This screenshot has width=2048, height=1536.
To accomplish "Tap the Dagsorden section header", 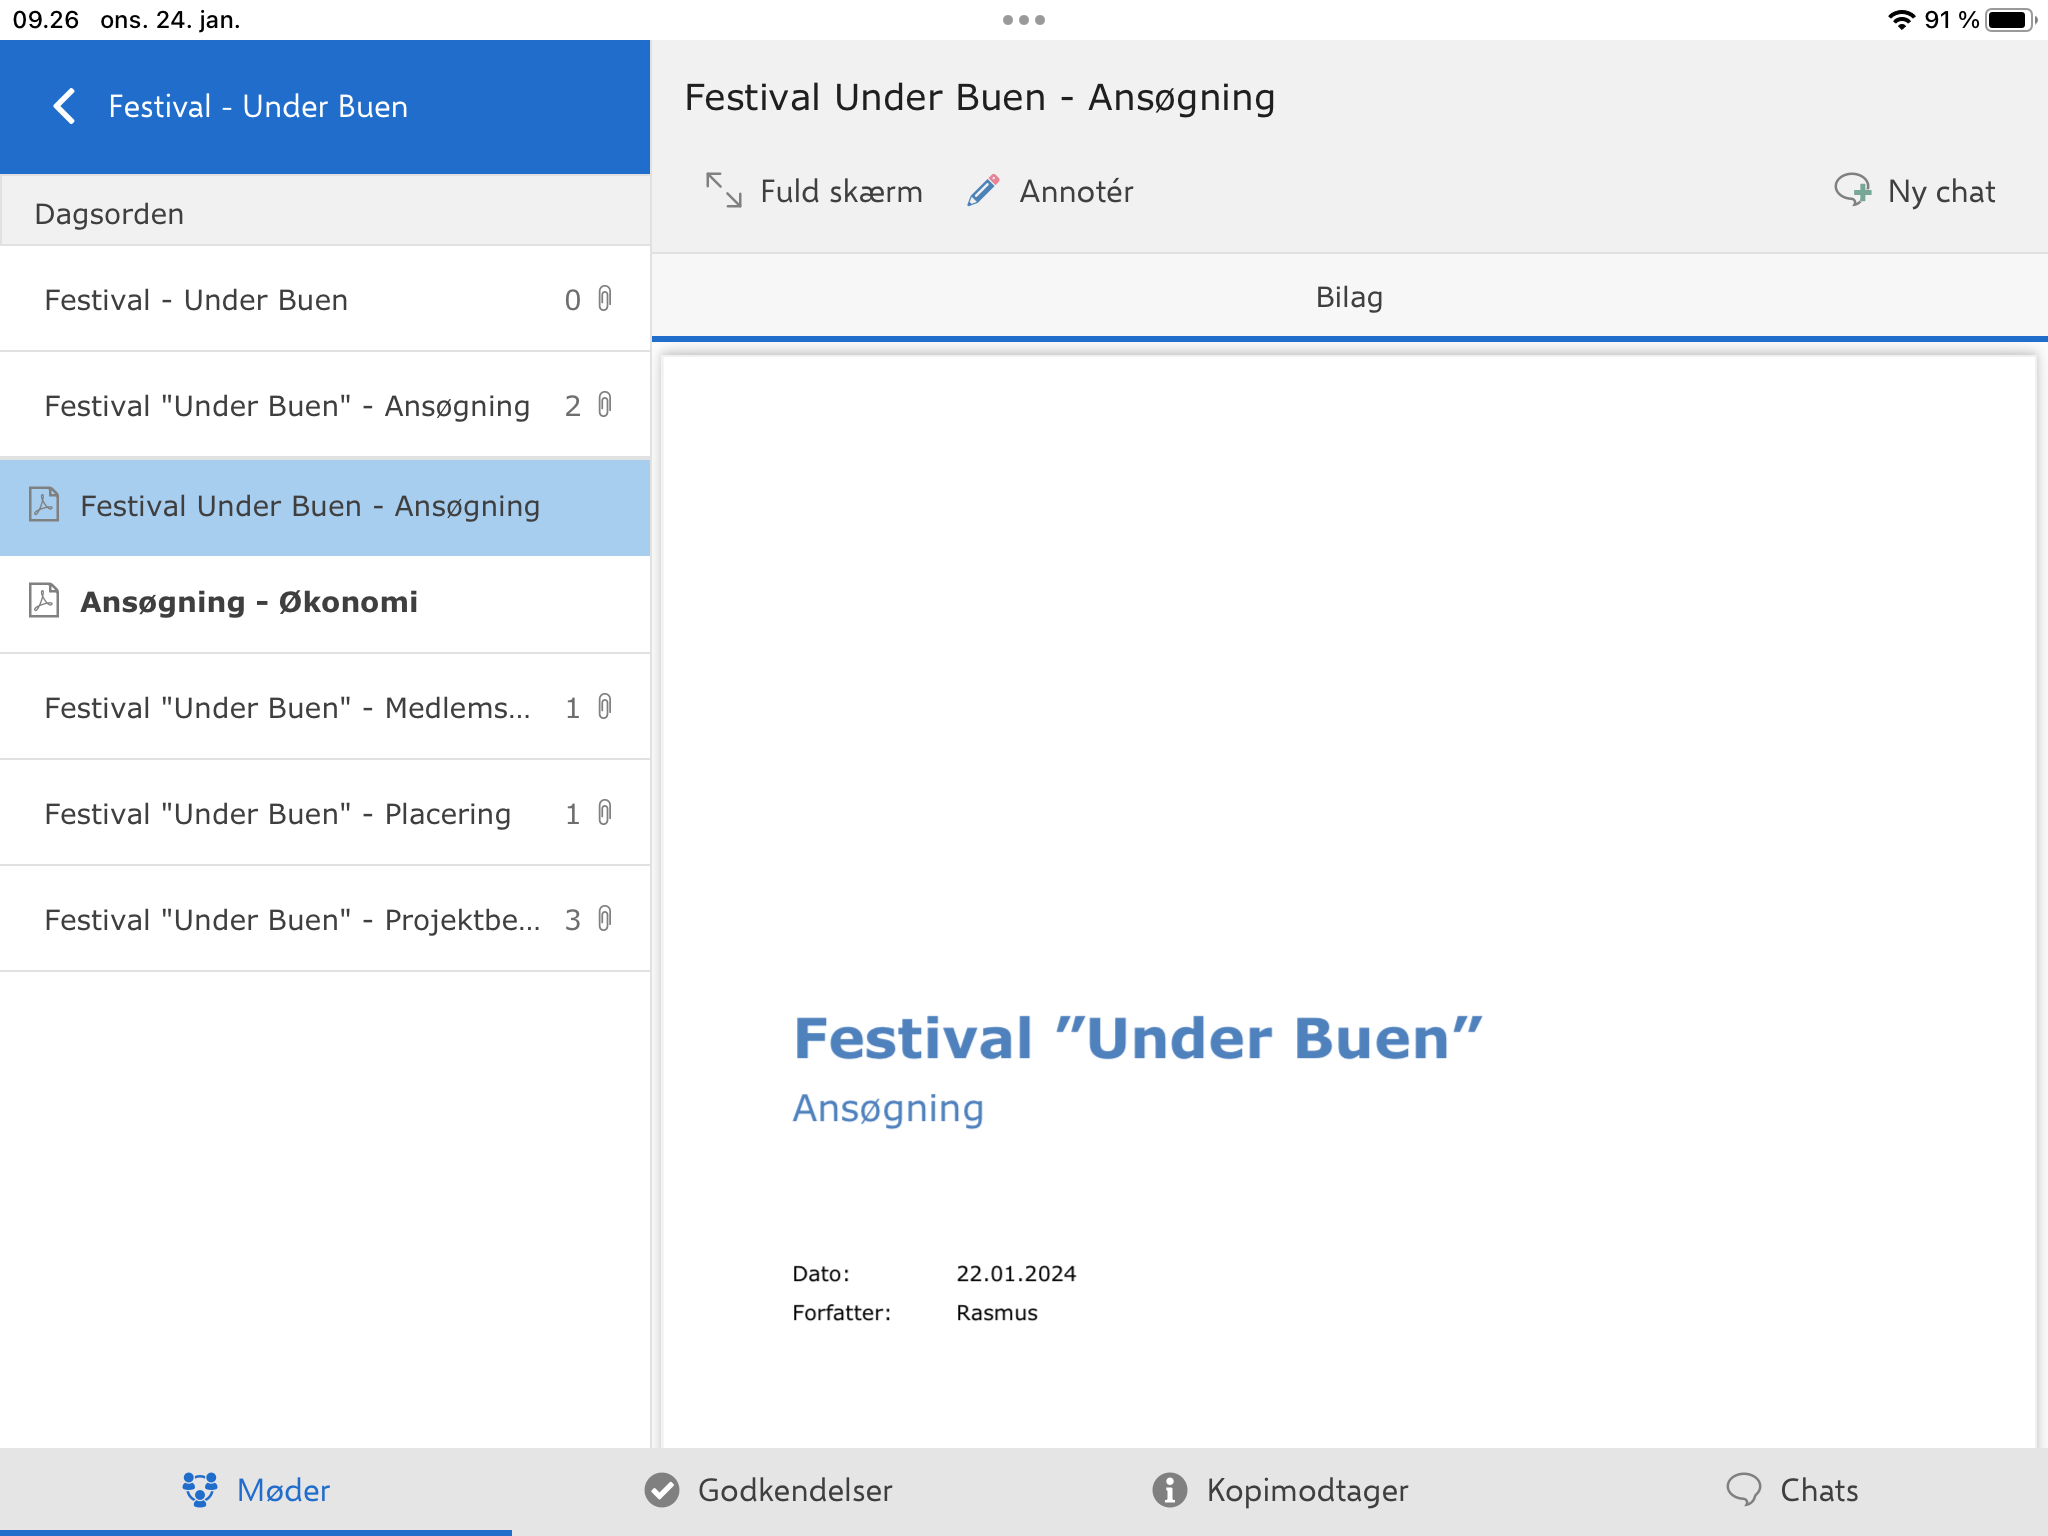I will click(325, 212).
